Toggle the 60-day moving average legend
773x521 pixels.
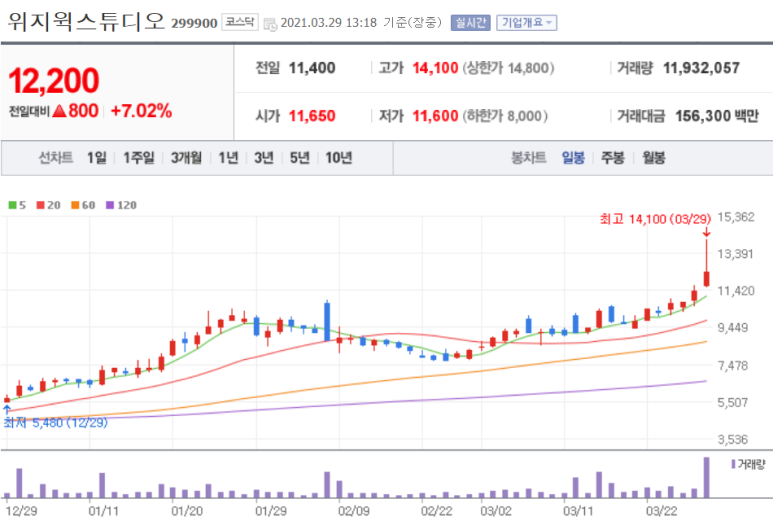(x=82, y=205)
